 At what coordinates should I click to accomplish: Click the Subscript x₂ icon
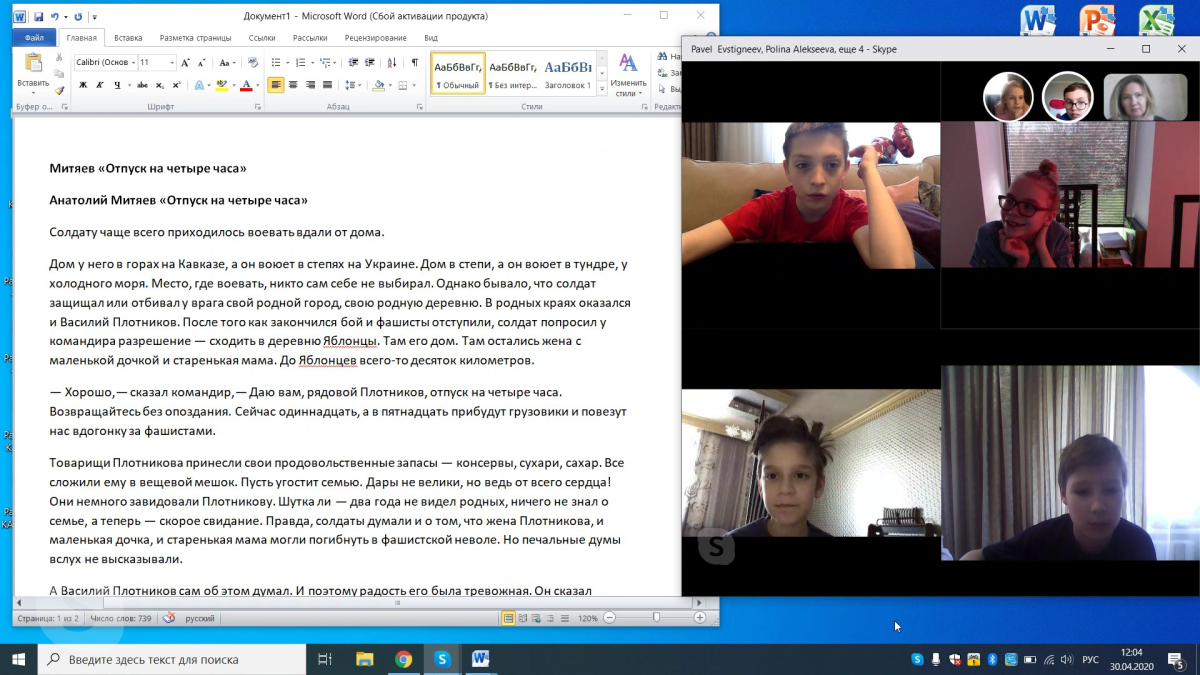click(x=160, y=85)
